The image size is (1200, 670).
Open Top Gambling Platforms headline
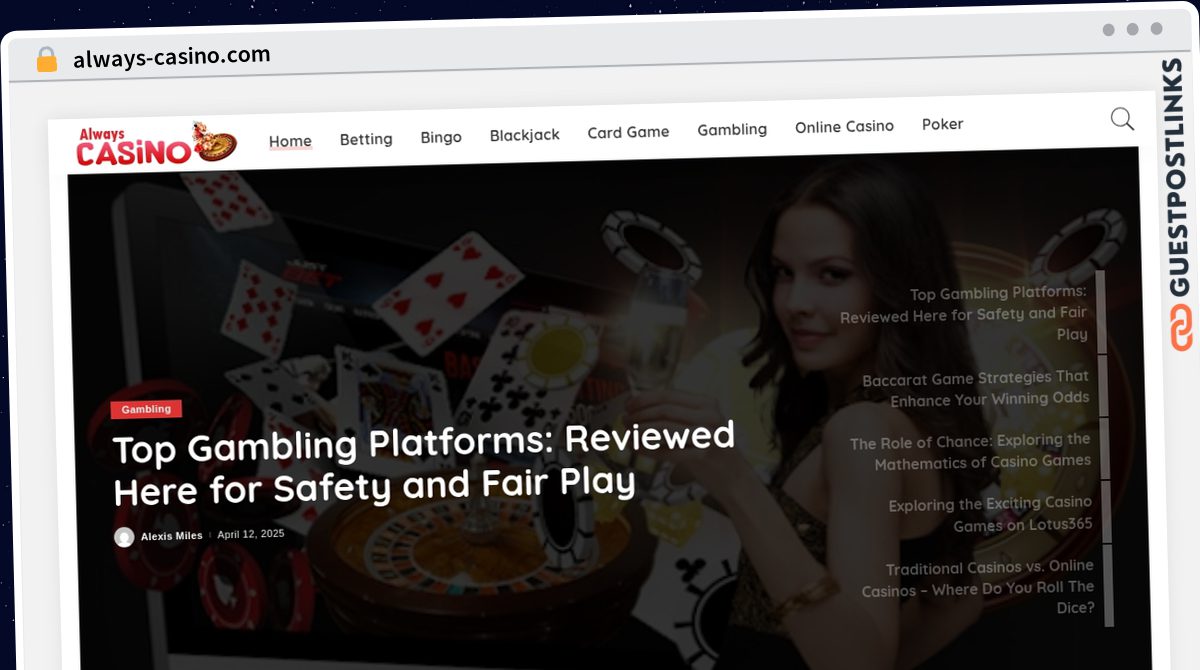pos(424,464)
